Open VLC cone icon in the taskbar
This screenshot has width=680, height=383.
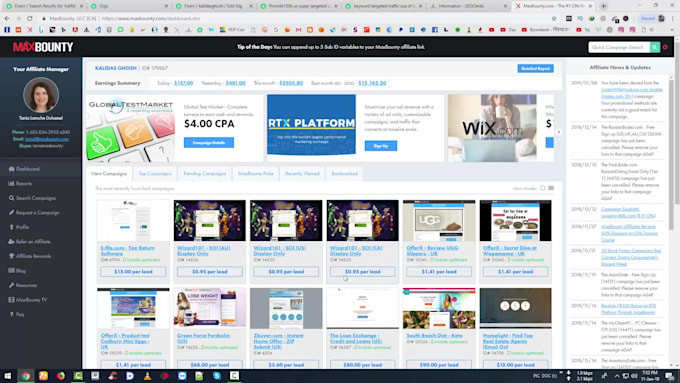(147, 376)
